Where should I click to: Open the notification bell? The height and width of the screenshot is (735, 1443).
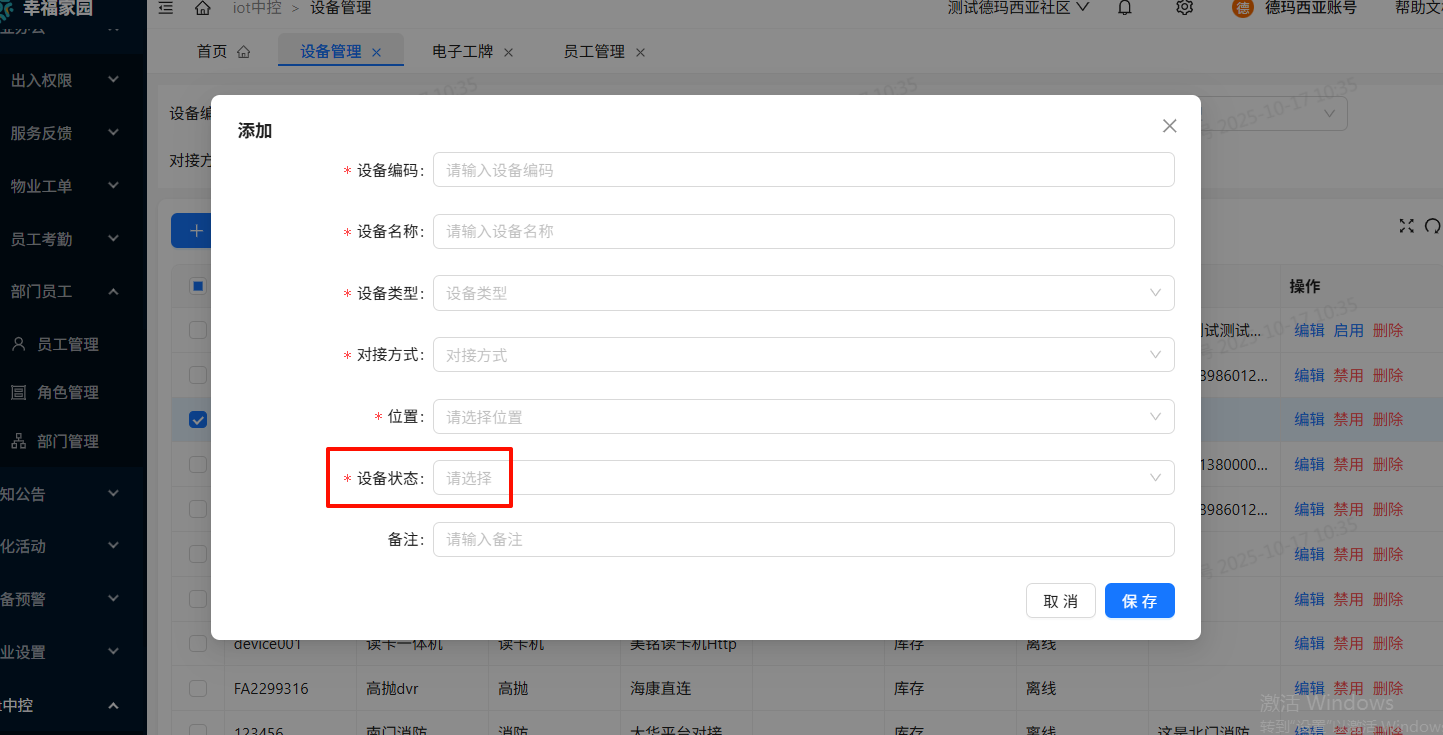1124,8
